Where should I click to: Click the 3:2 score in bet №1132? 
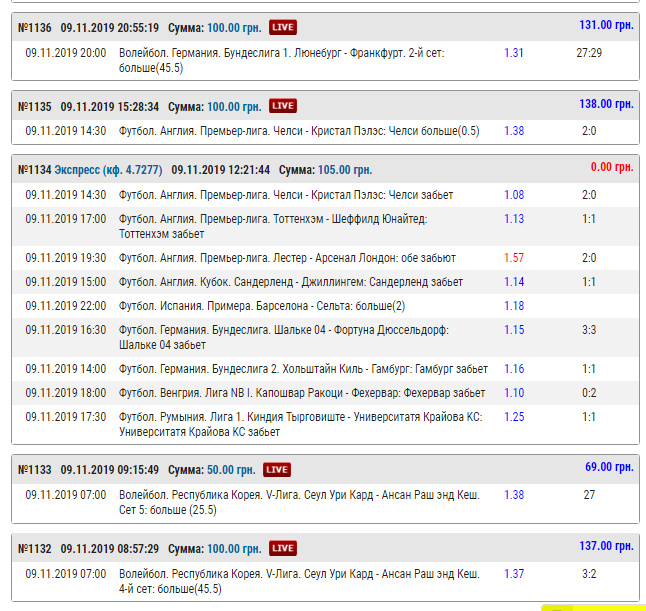(x=589, y=574)
